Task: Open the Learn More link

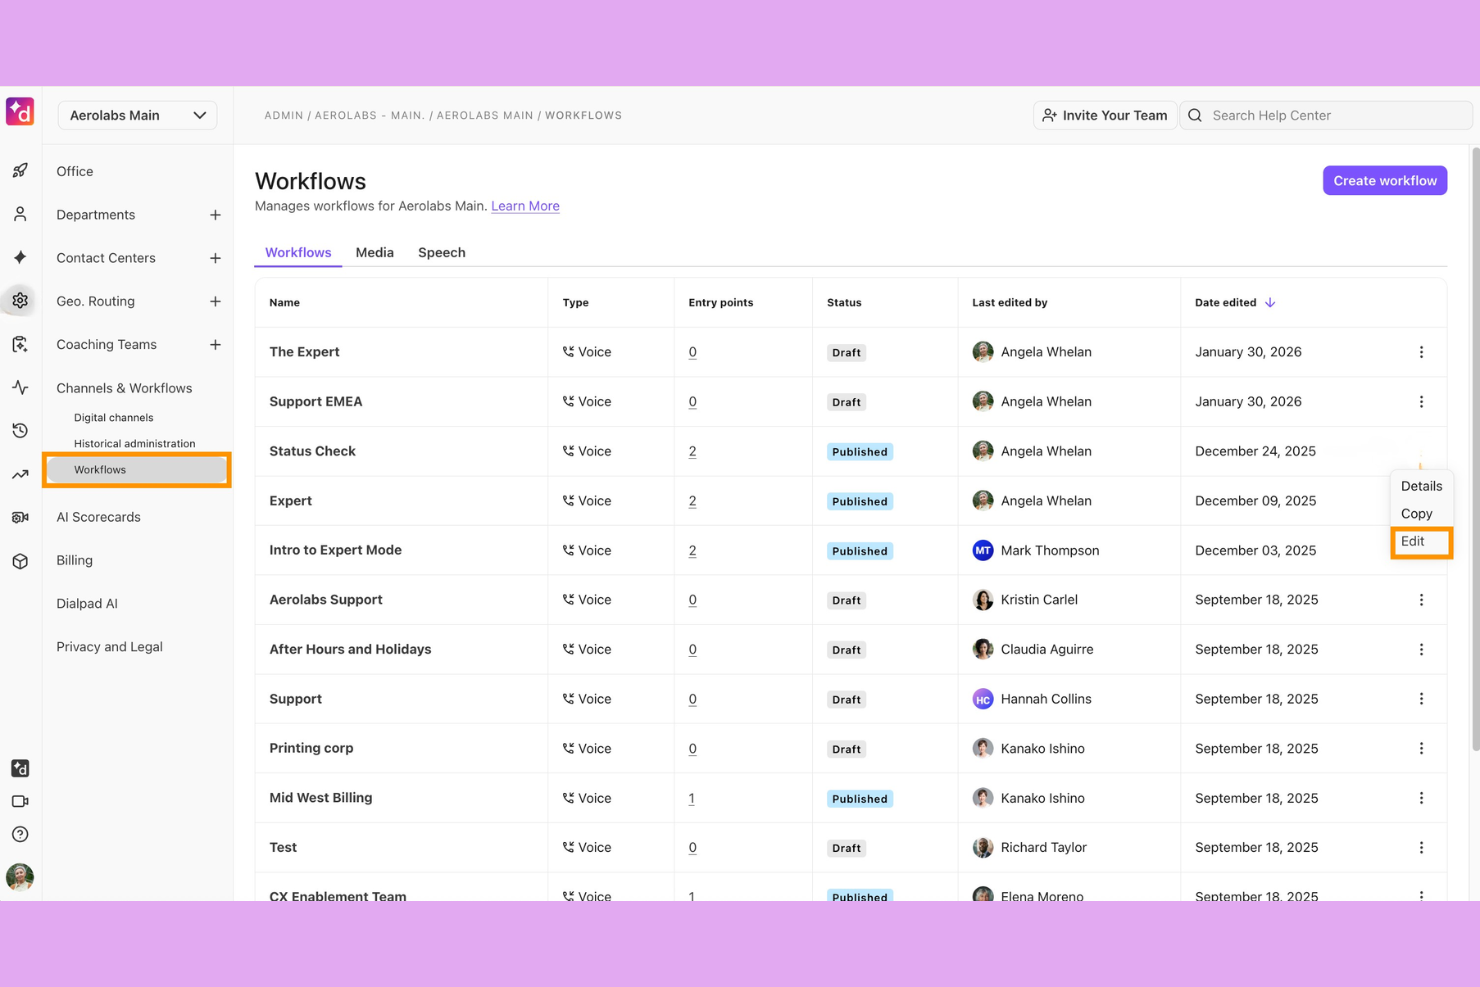Action: (525, 206)
